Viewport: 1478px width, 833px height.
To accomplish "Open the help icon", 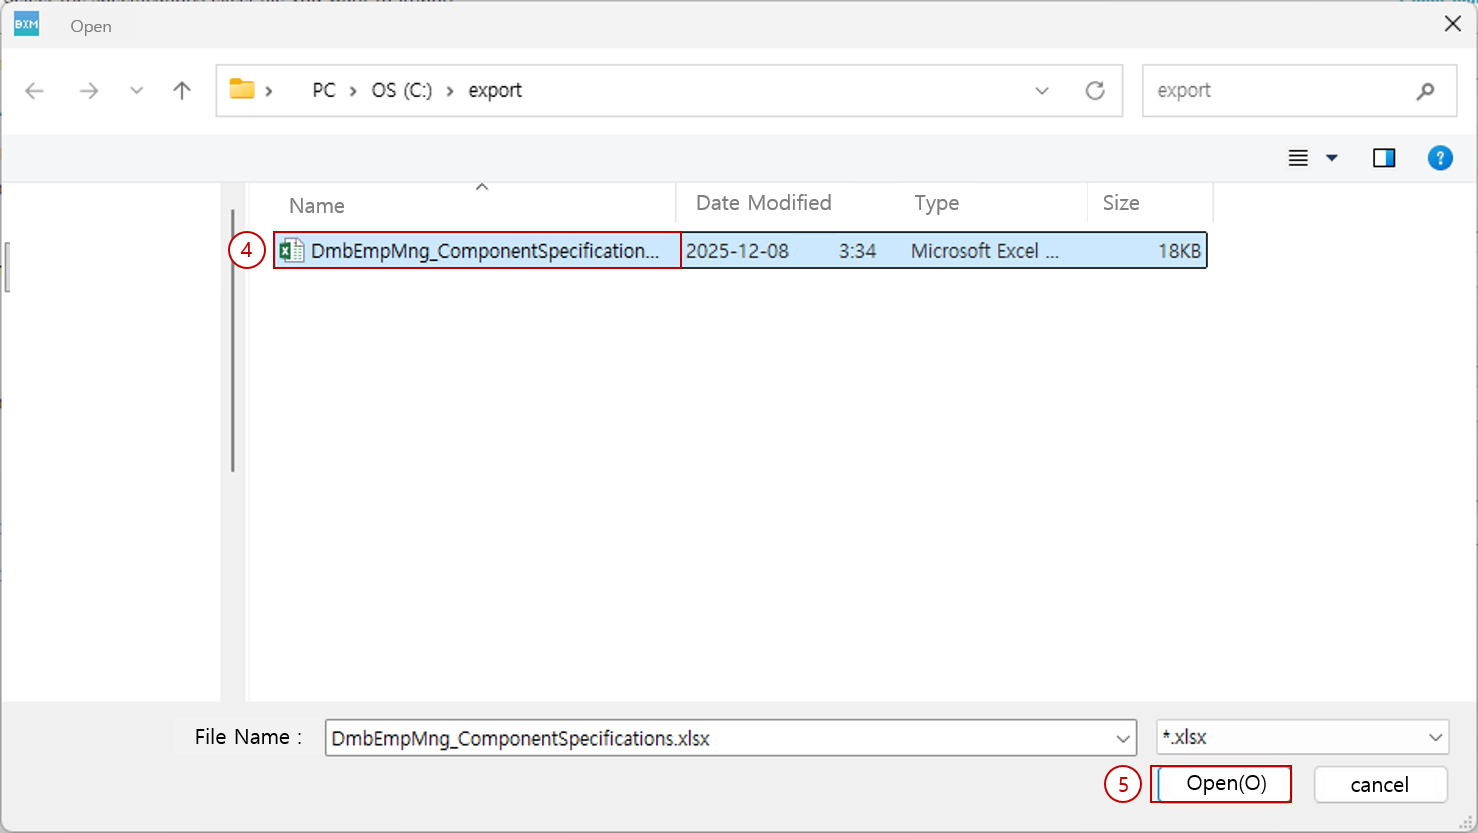I will pyautogui.click(x=1440, y=157).
